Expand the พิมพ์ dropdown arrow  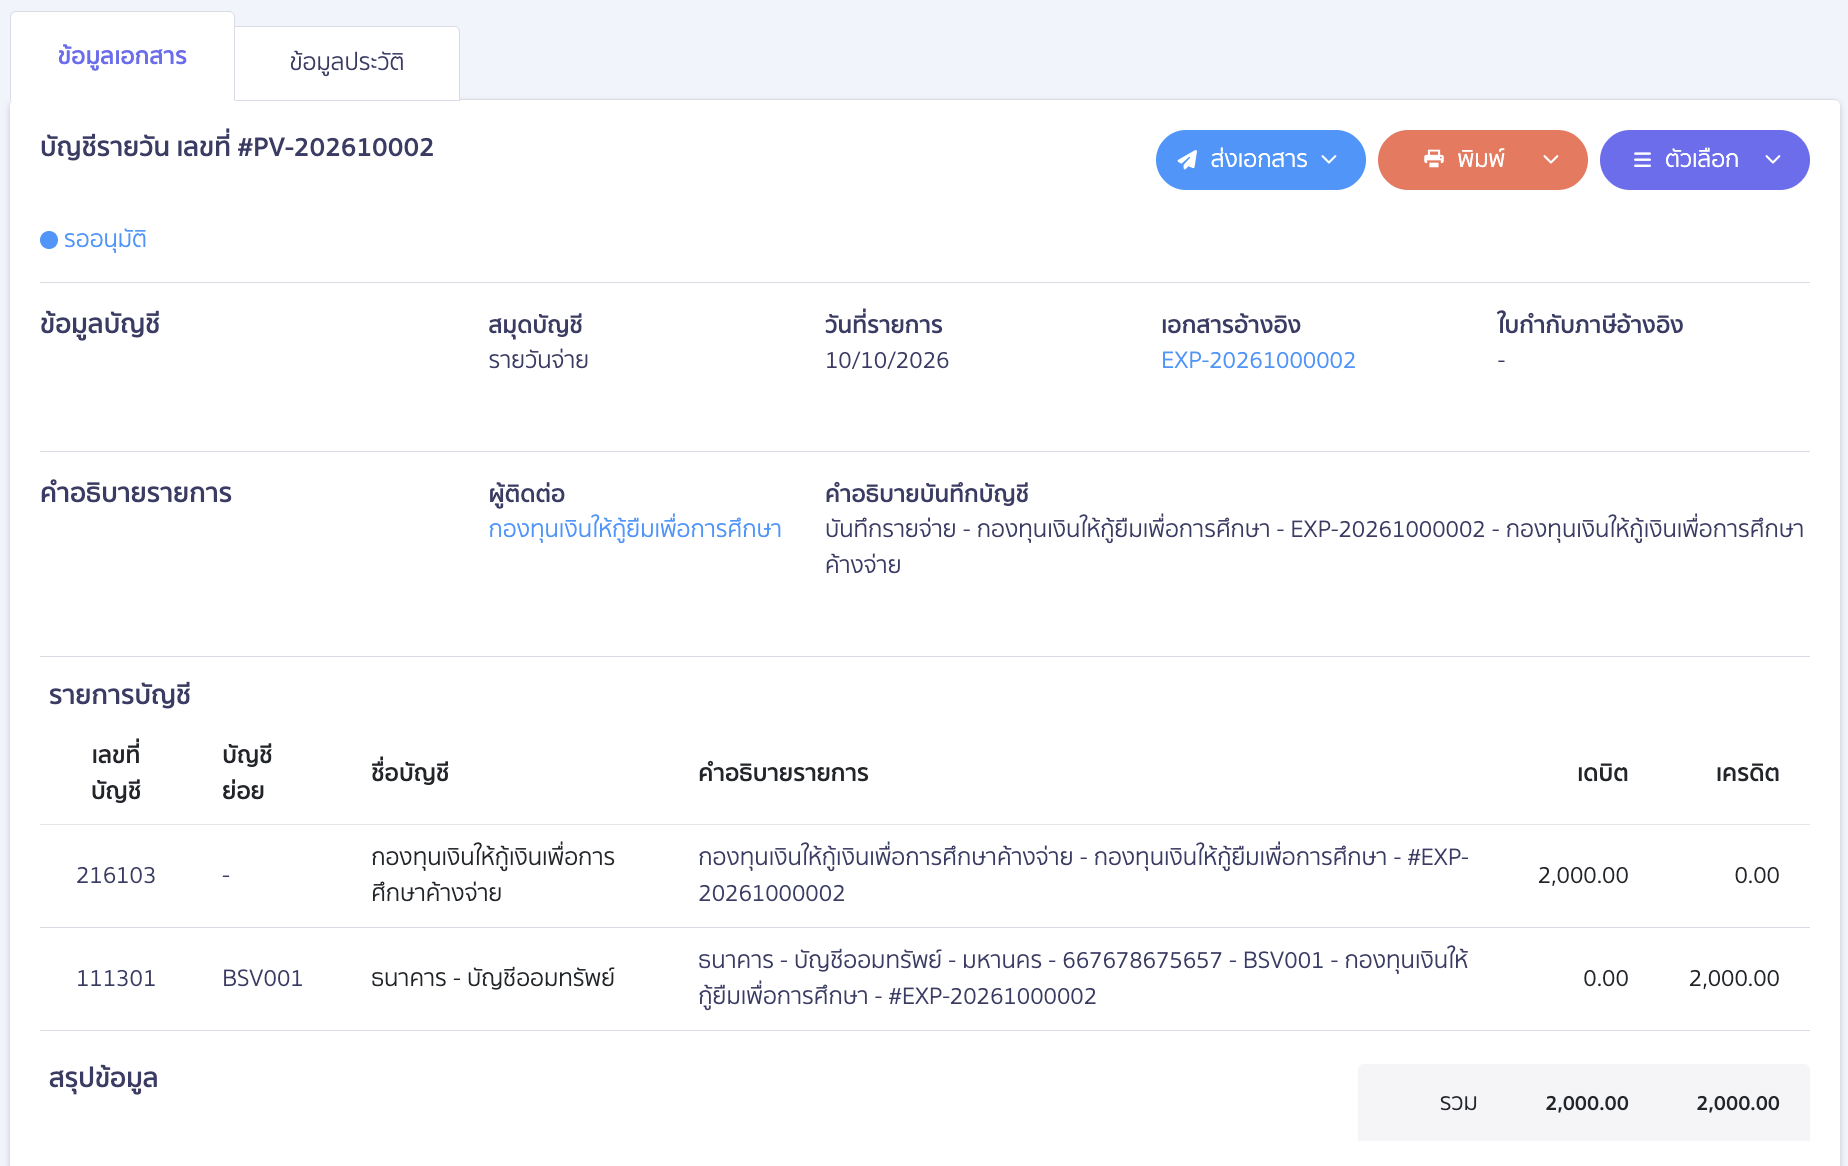point(1551,159)
